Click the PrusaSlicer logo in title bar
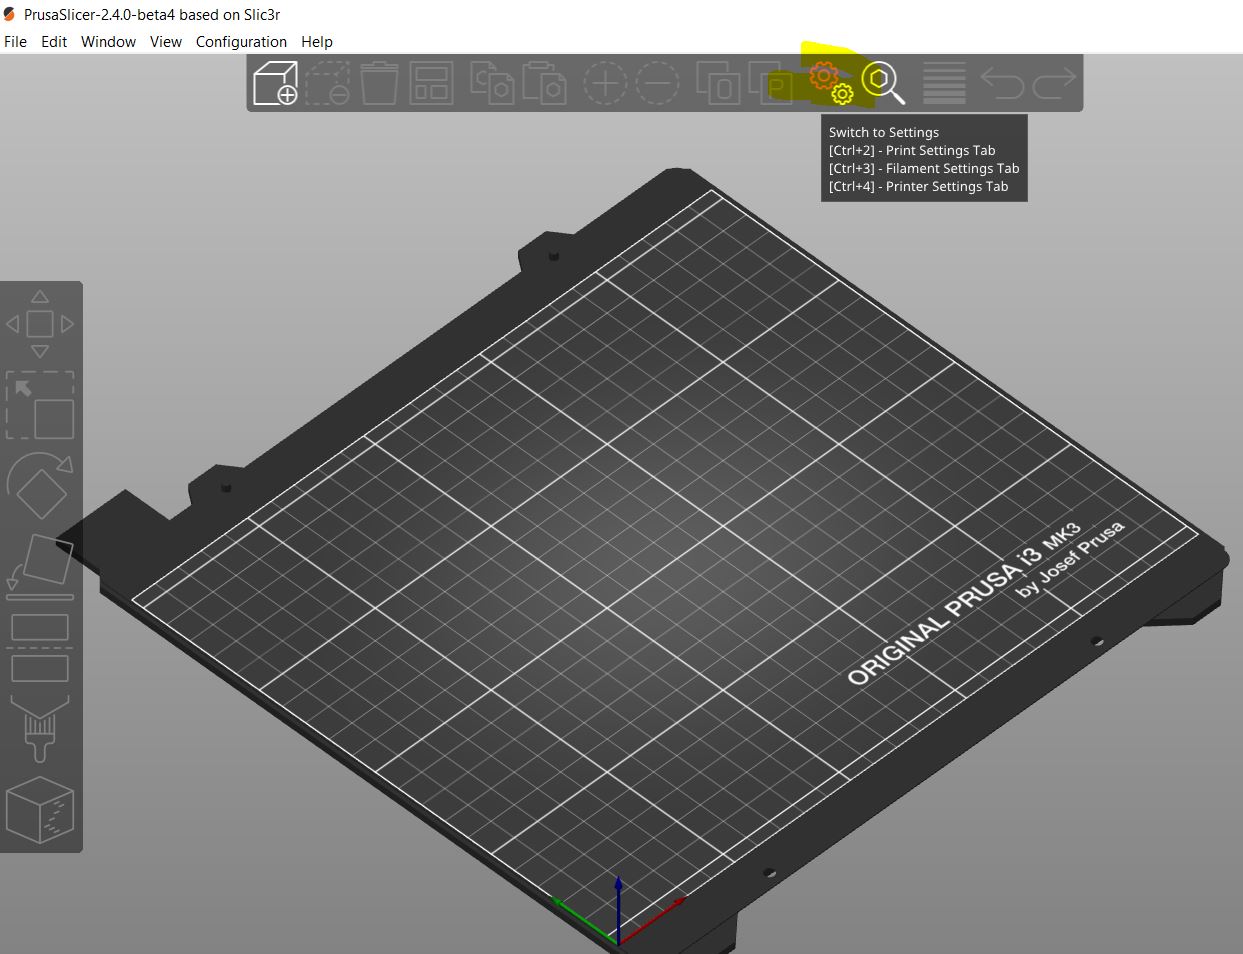 pyautogui.click(x=10, y=15)
